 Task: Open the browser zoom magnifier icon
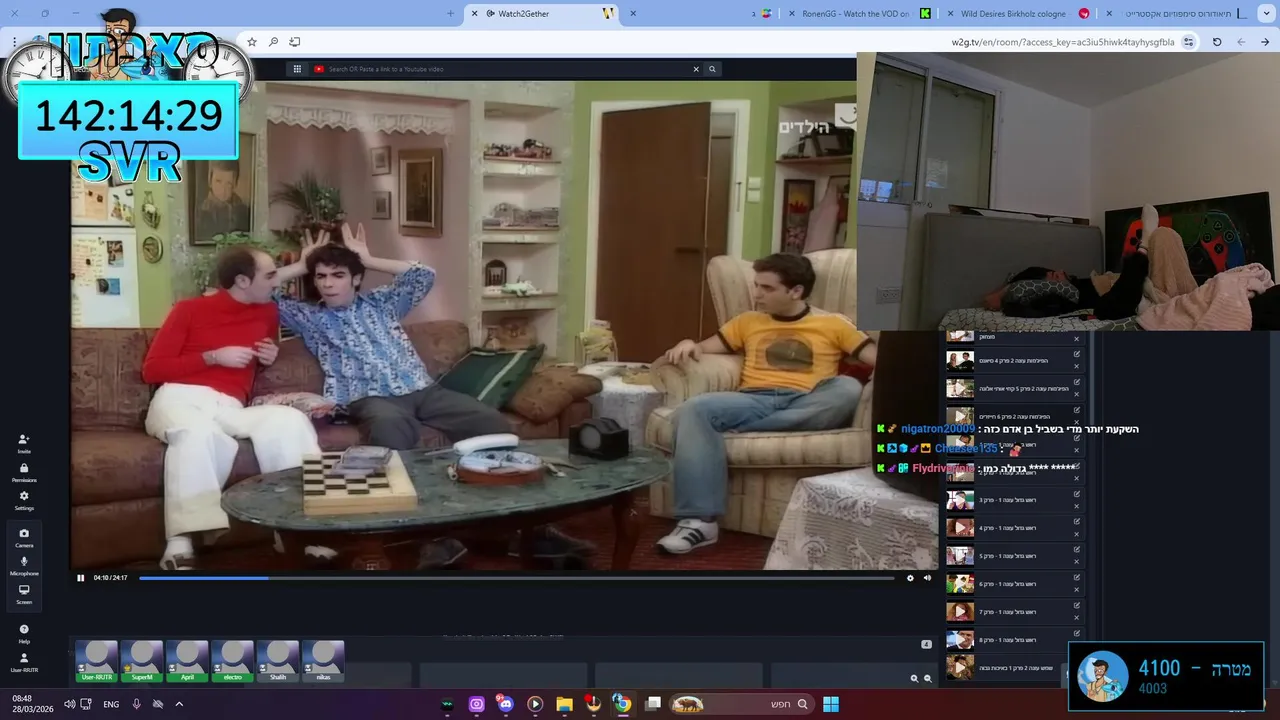pyautogui.click(x=273, y=42)
